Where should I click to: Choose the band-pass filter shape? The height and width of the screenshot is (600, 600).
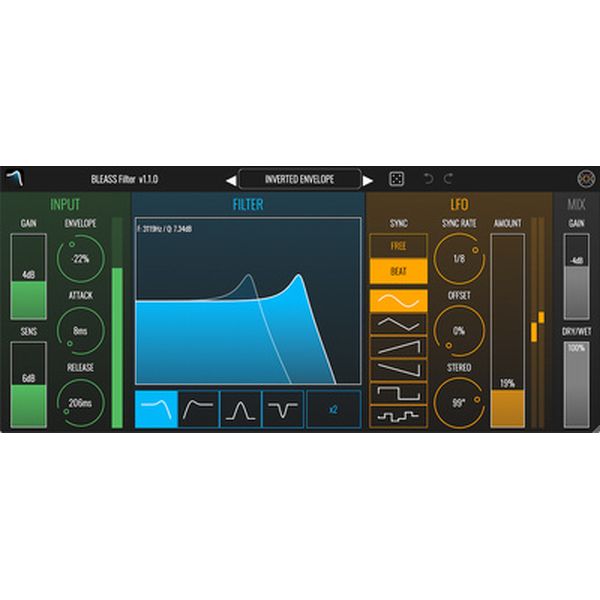coord(240,409)
